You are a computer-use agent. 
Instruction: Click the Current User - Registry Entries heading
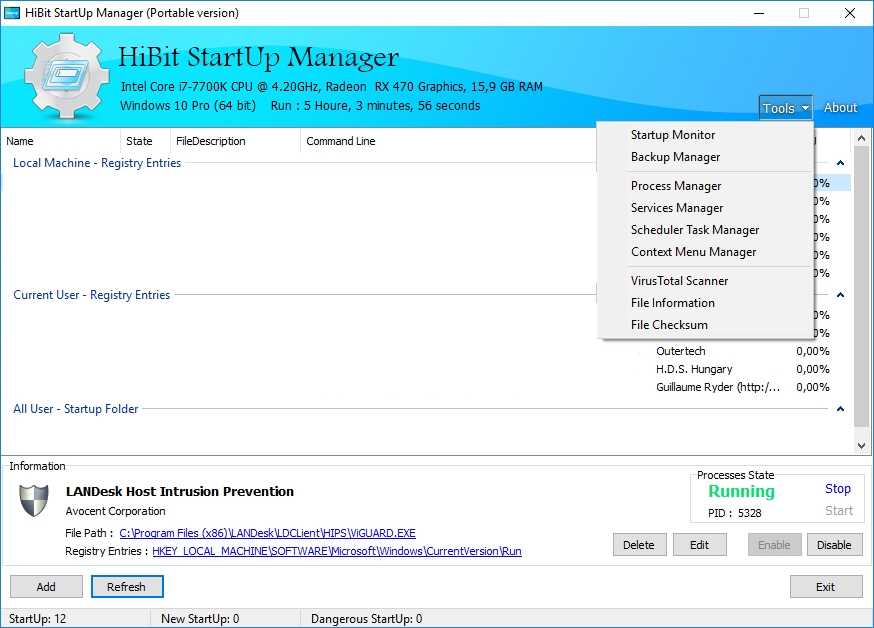pyautogui.click(x=91, y=295)
